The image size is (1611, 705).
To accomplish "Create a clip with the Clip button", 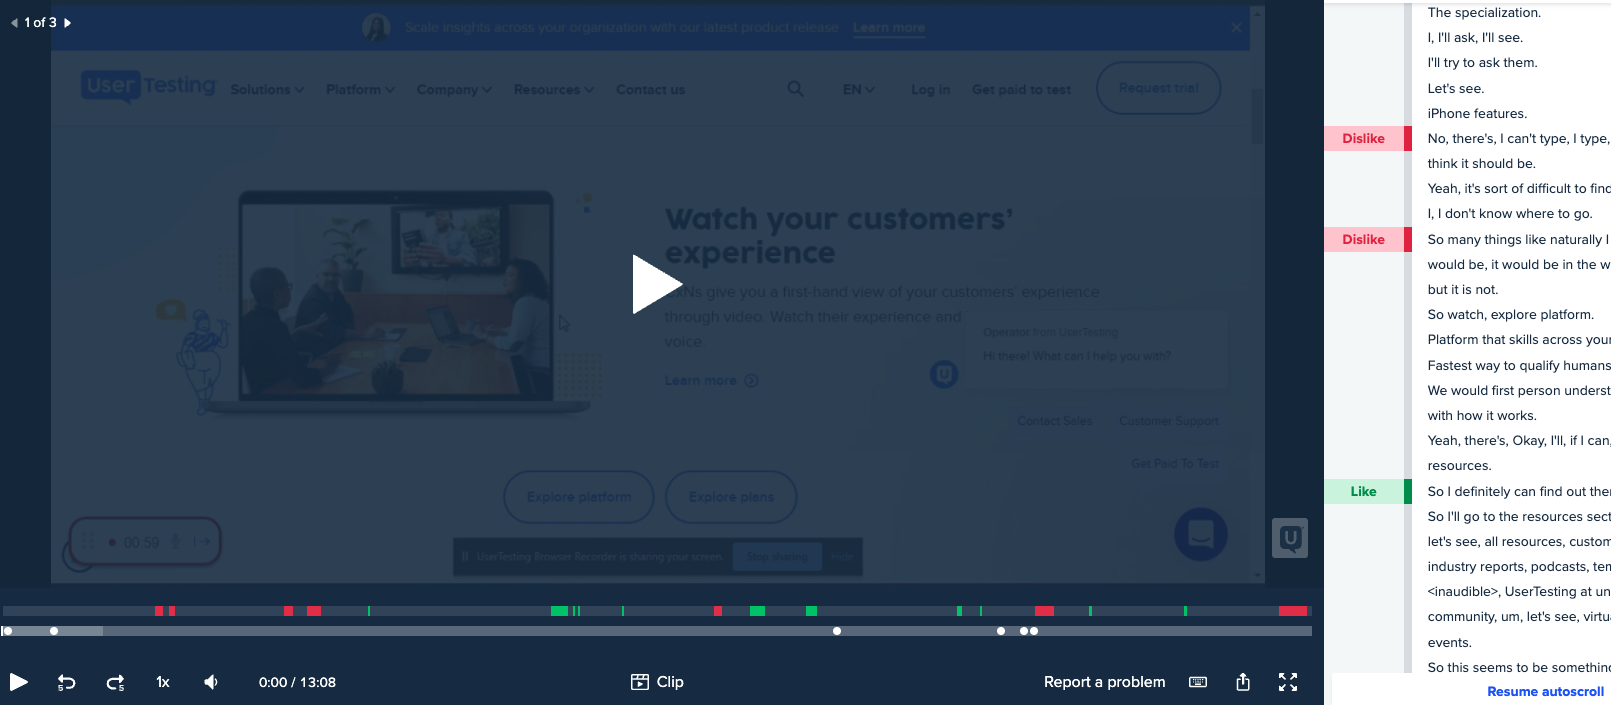I will click(657, 682).
